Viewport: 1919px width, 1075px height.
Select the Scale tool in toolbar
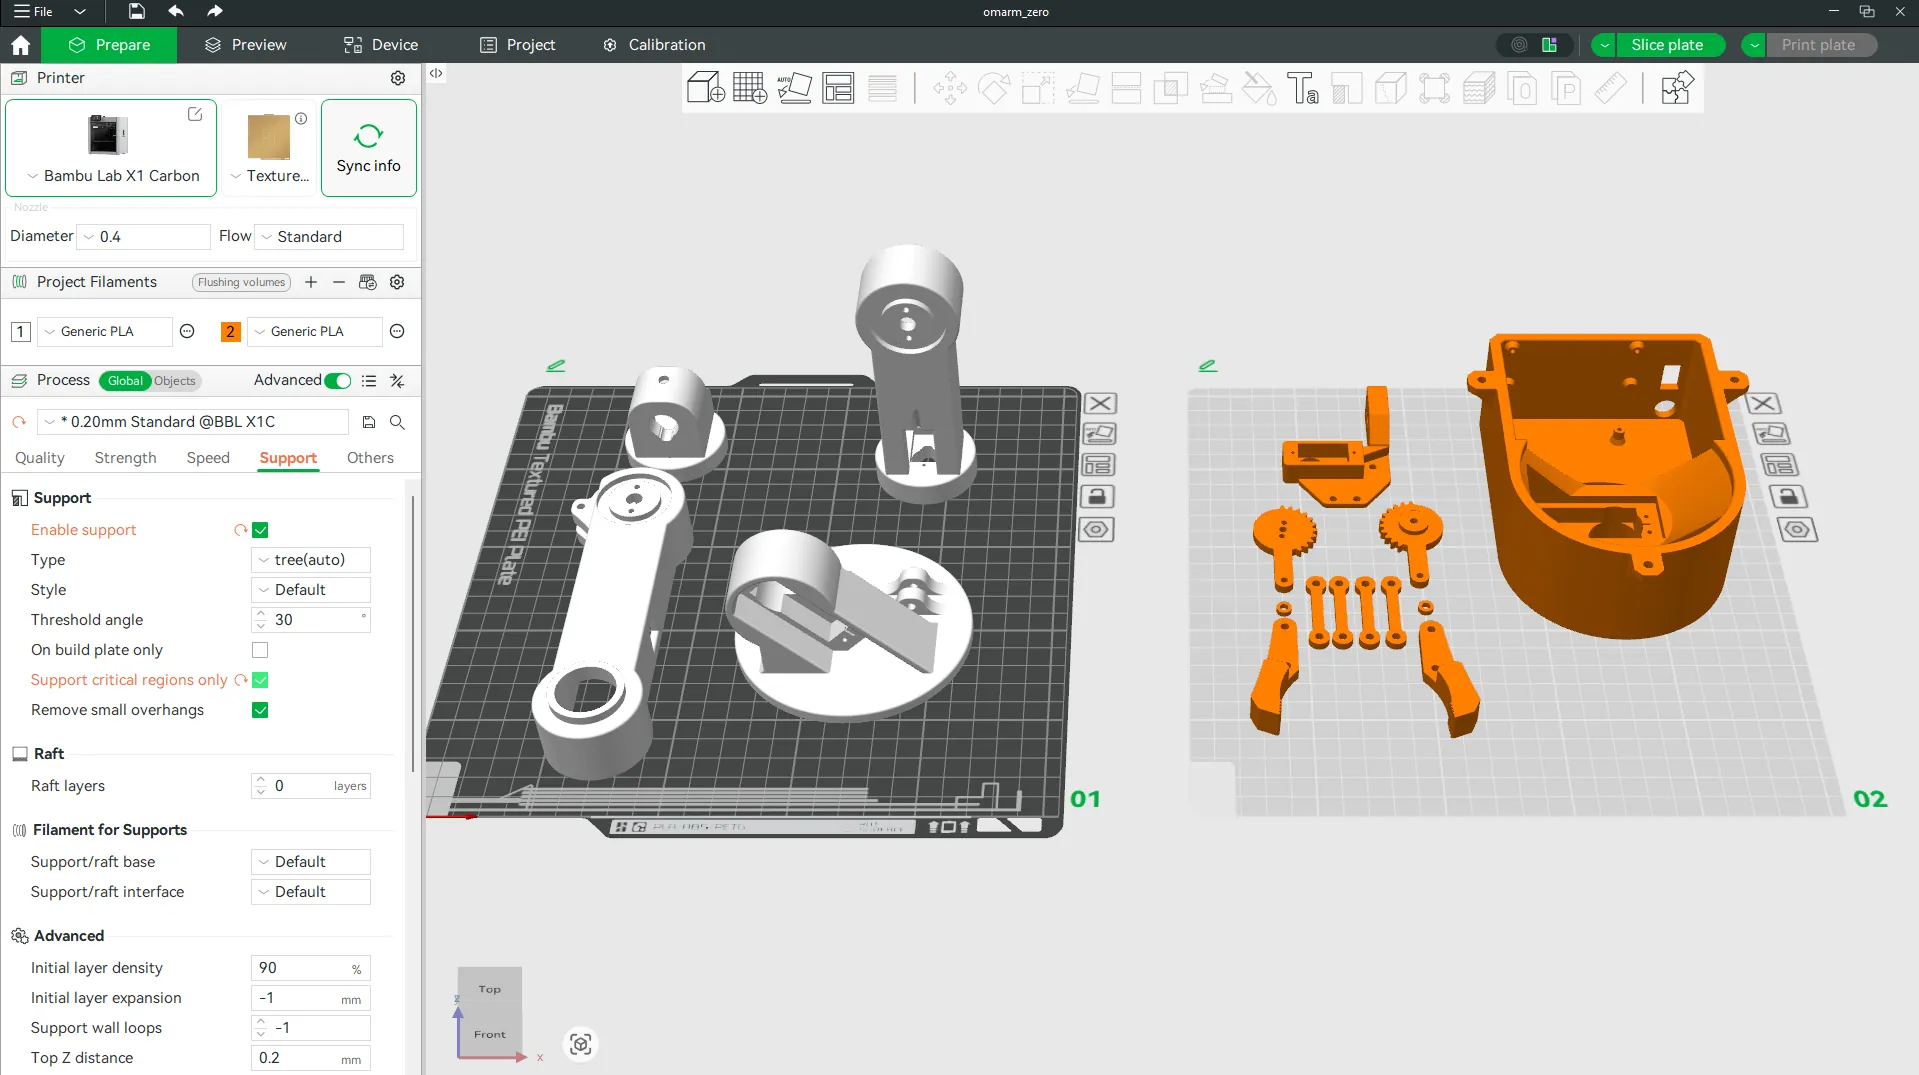coord(1038,88)
